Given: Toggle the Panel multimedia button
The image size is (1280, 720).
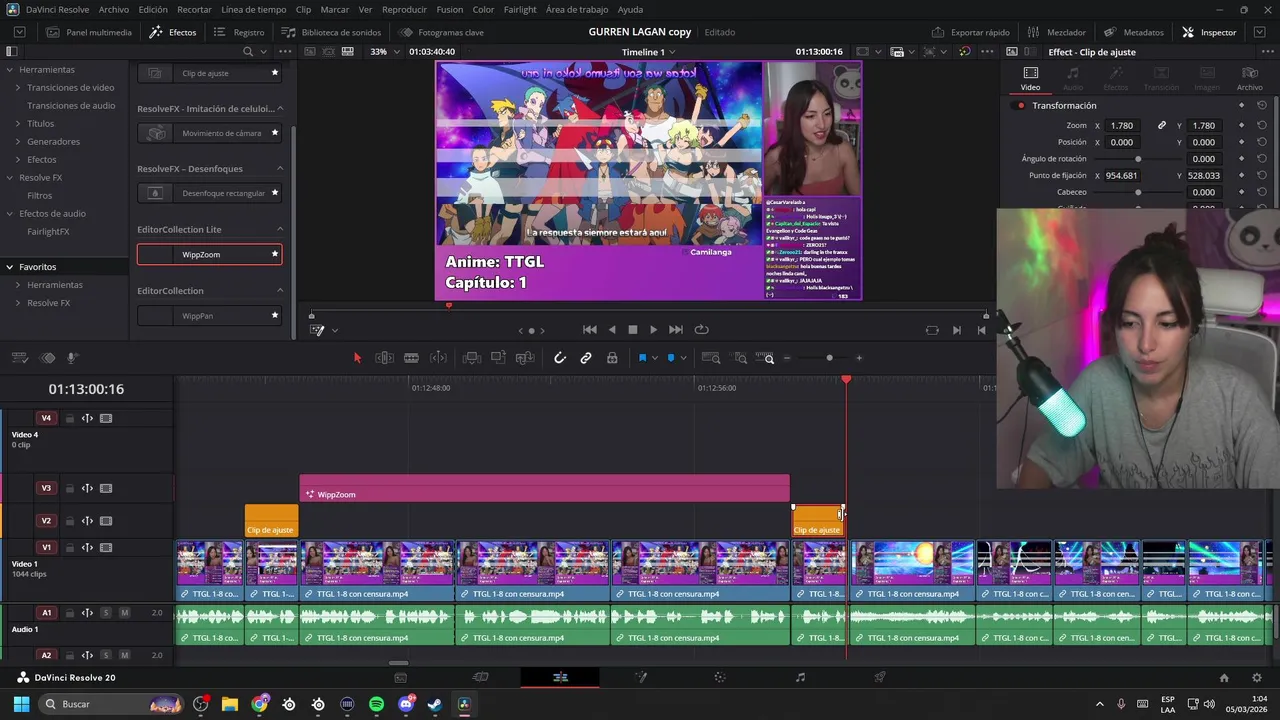Looking at the screenshot, I should pos(89,32).
